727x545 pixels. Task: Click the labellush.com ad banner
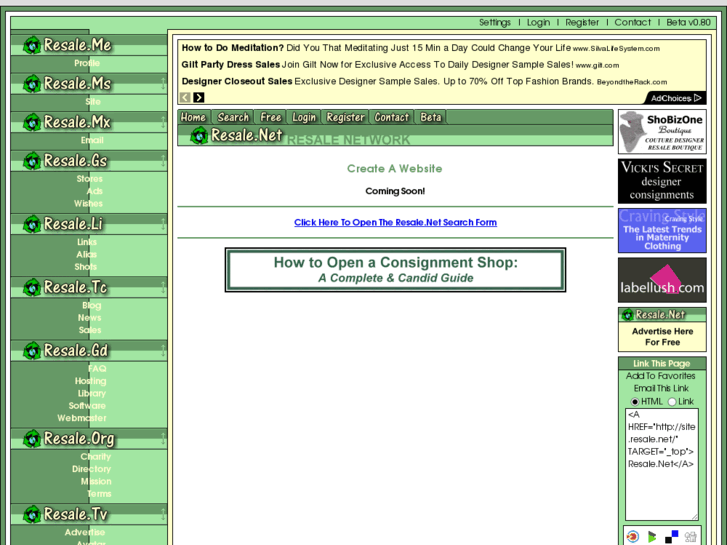[662, 280]
